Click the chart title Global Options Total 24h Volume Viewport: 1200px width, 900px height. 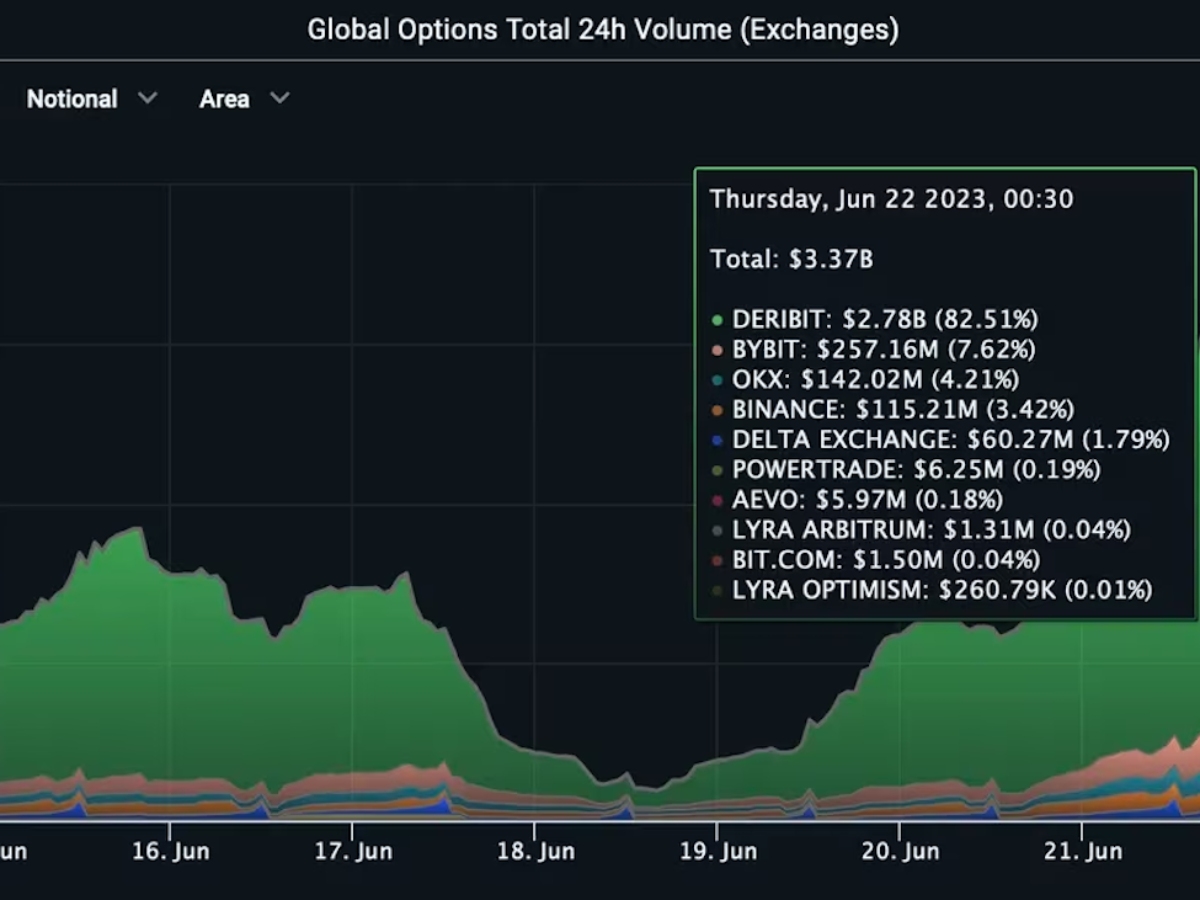click(x=602, y=30)
